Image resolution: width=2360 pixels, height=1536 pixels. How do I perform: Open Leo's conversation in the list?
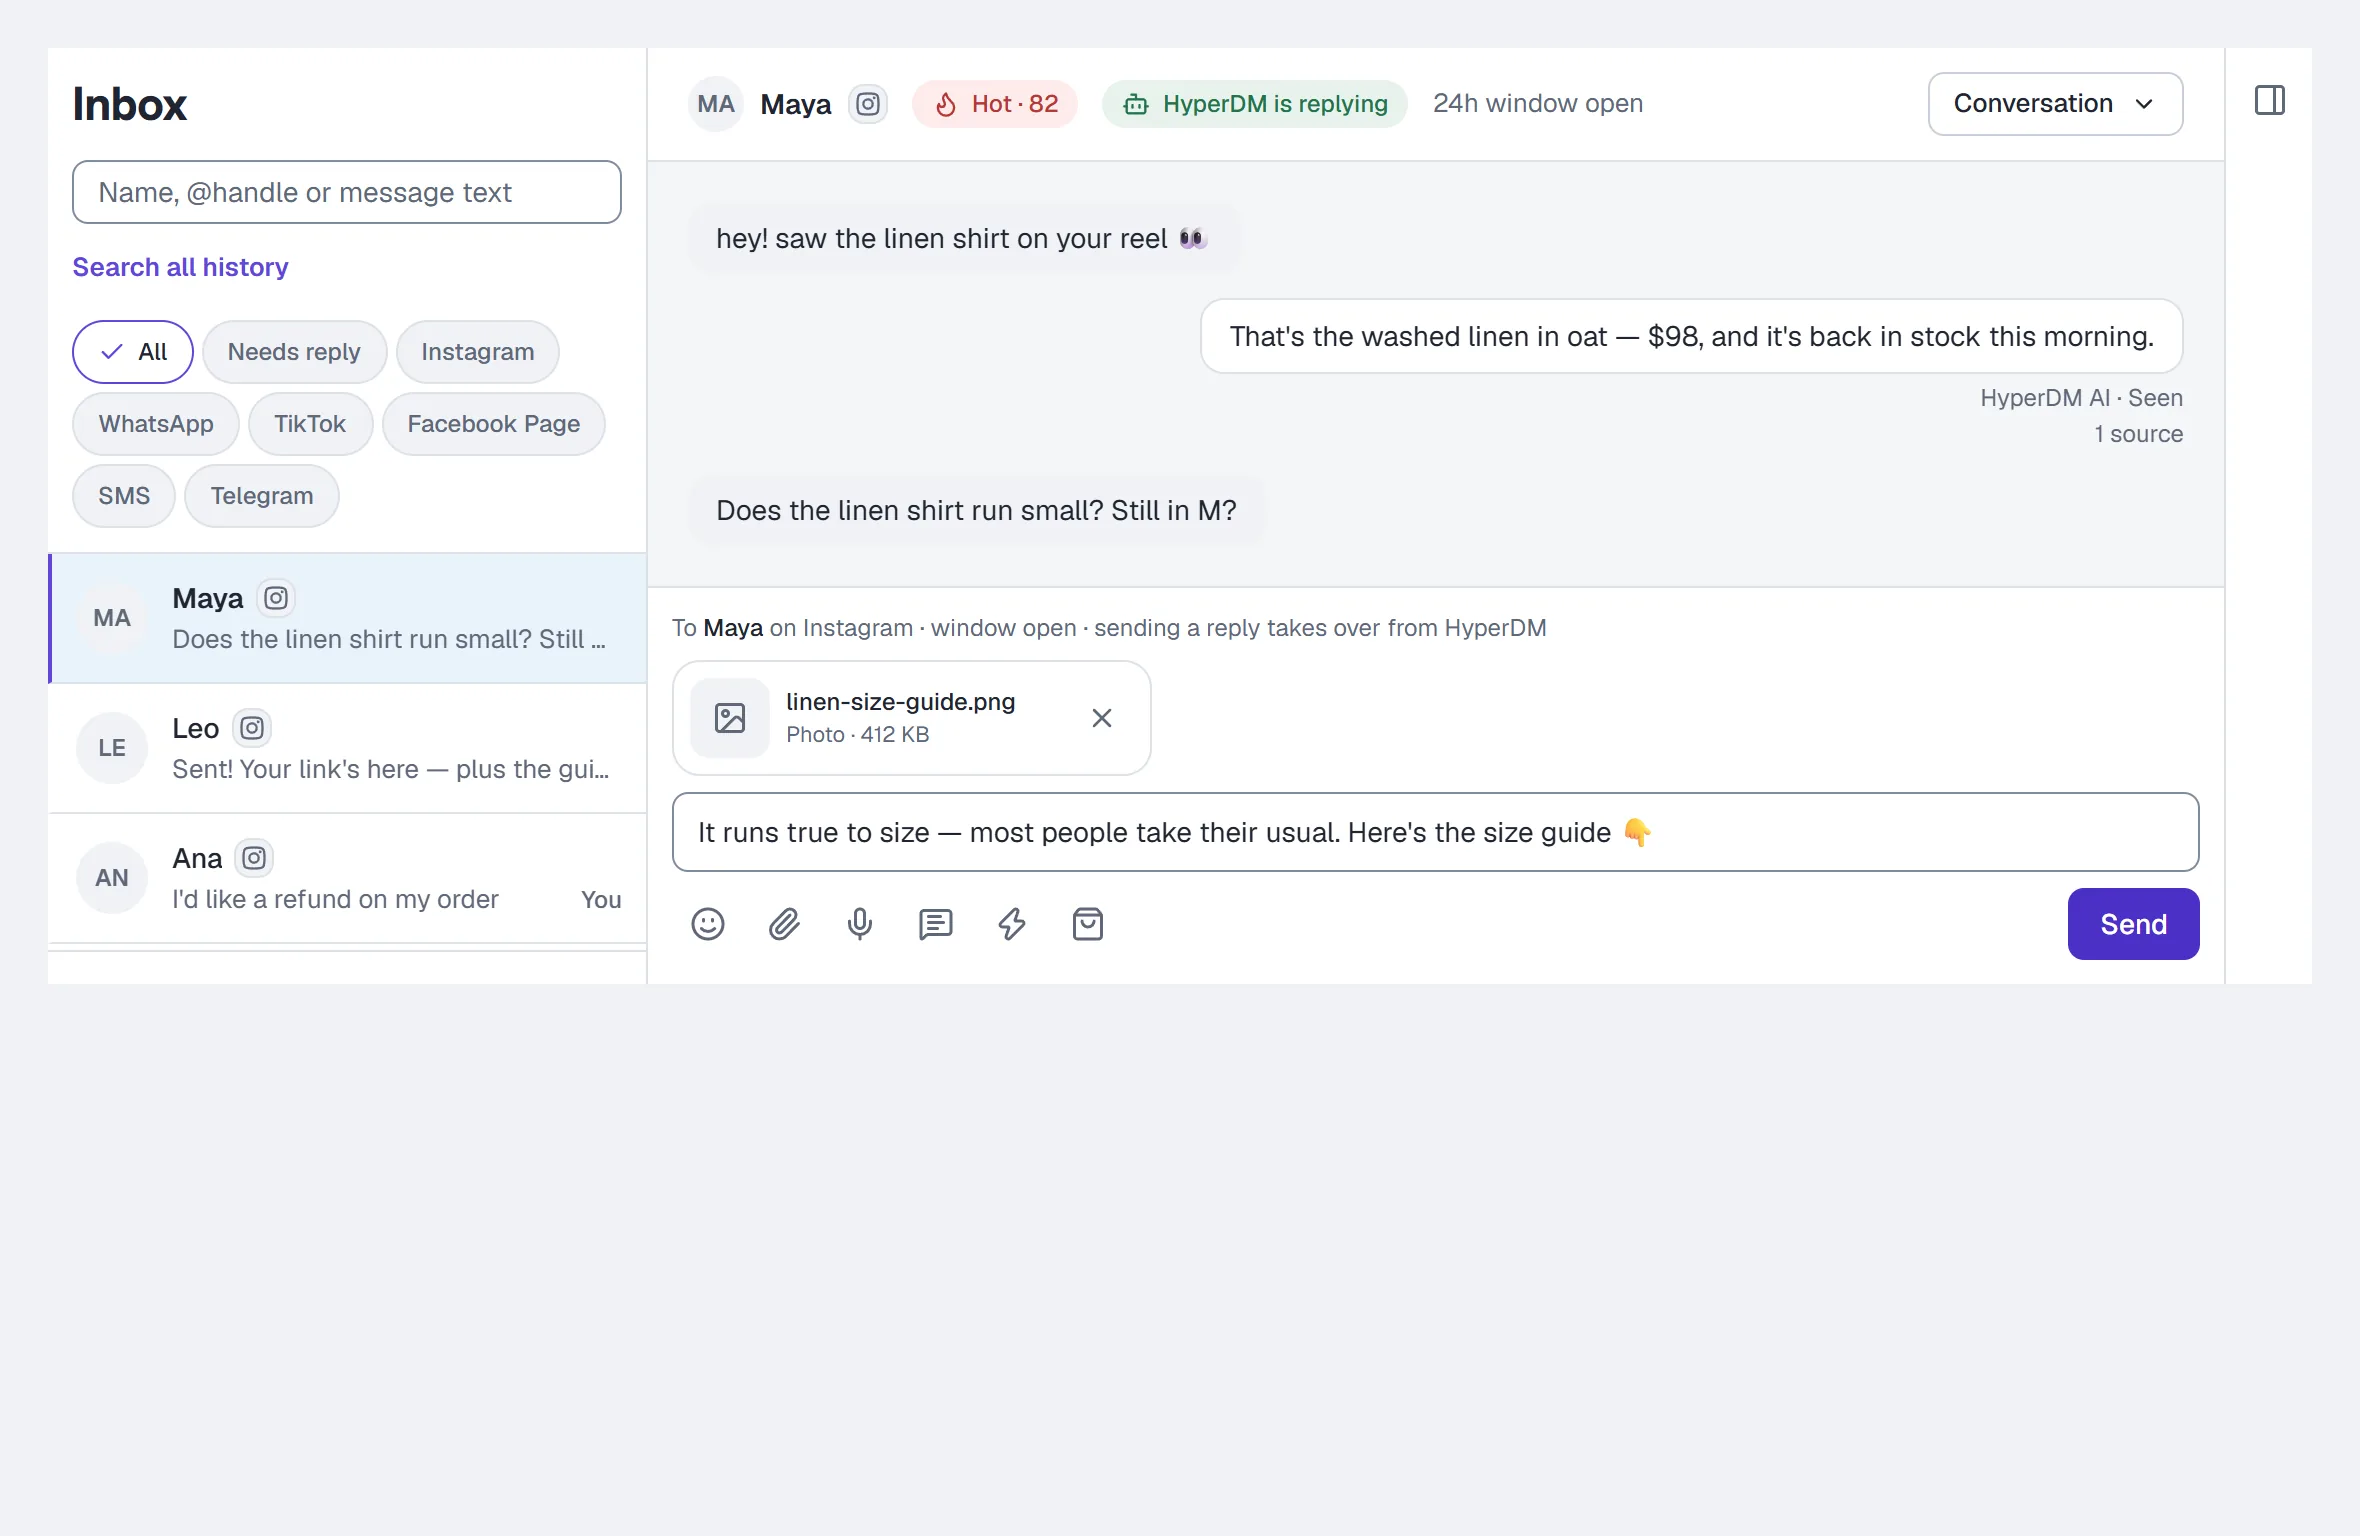click(x=348, y=748)
